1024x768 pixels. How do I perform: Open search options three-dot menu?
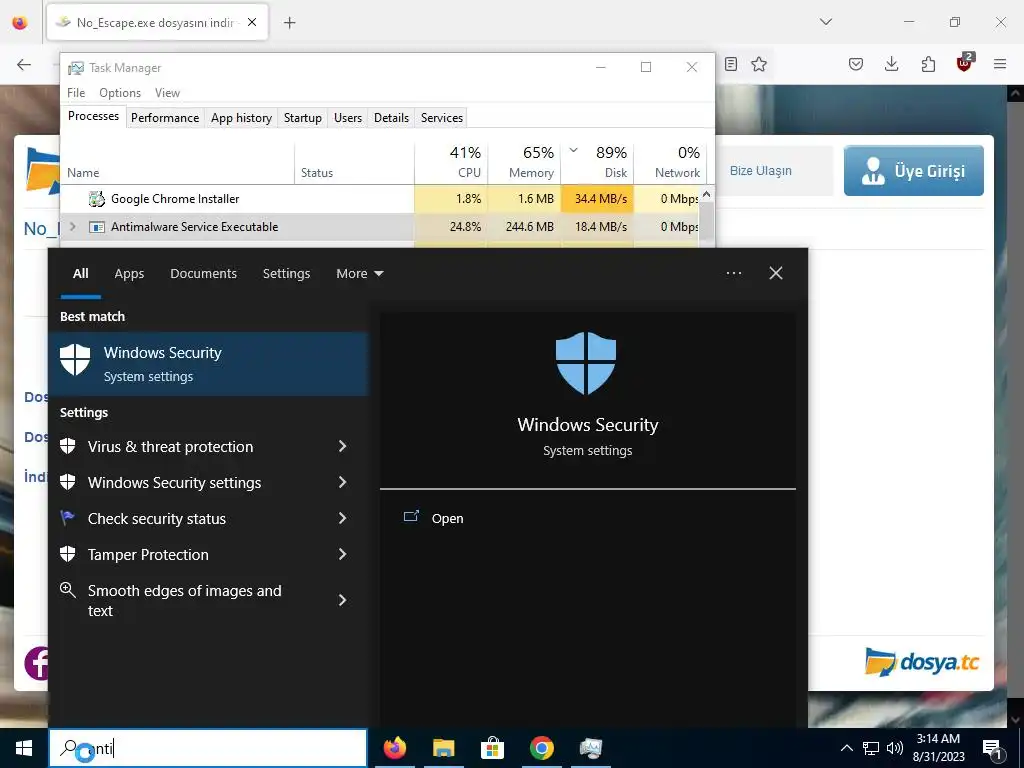coord(733,273)
